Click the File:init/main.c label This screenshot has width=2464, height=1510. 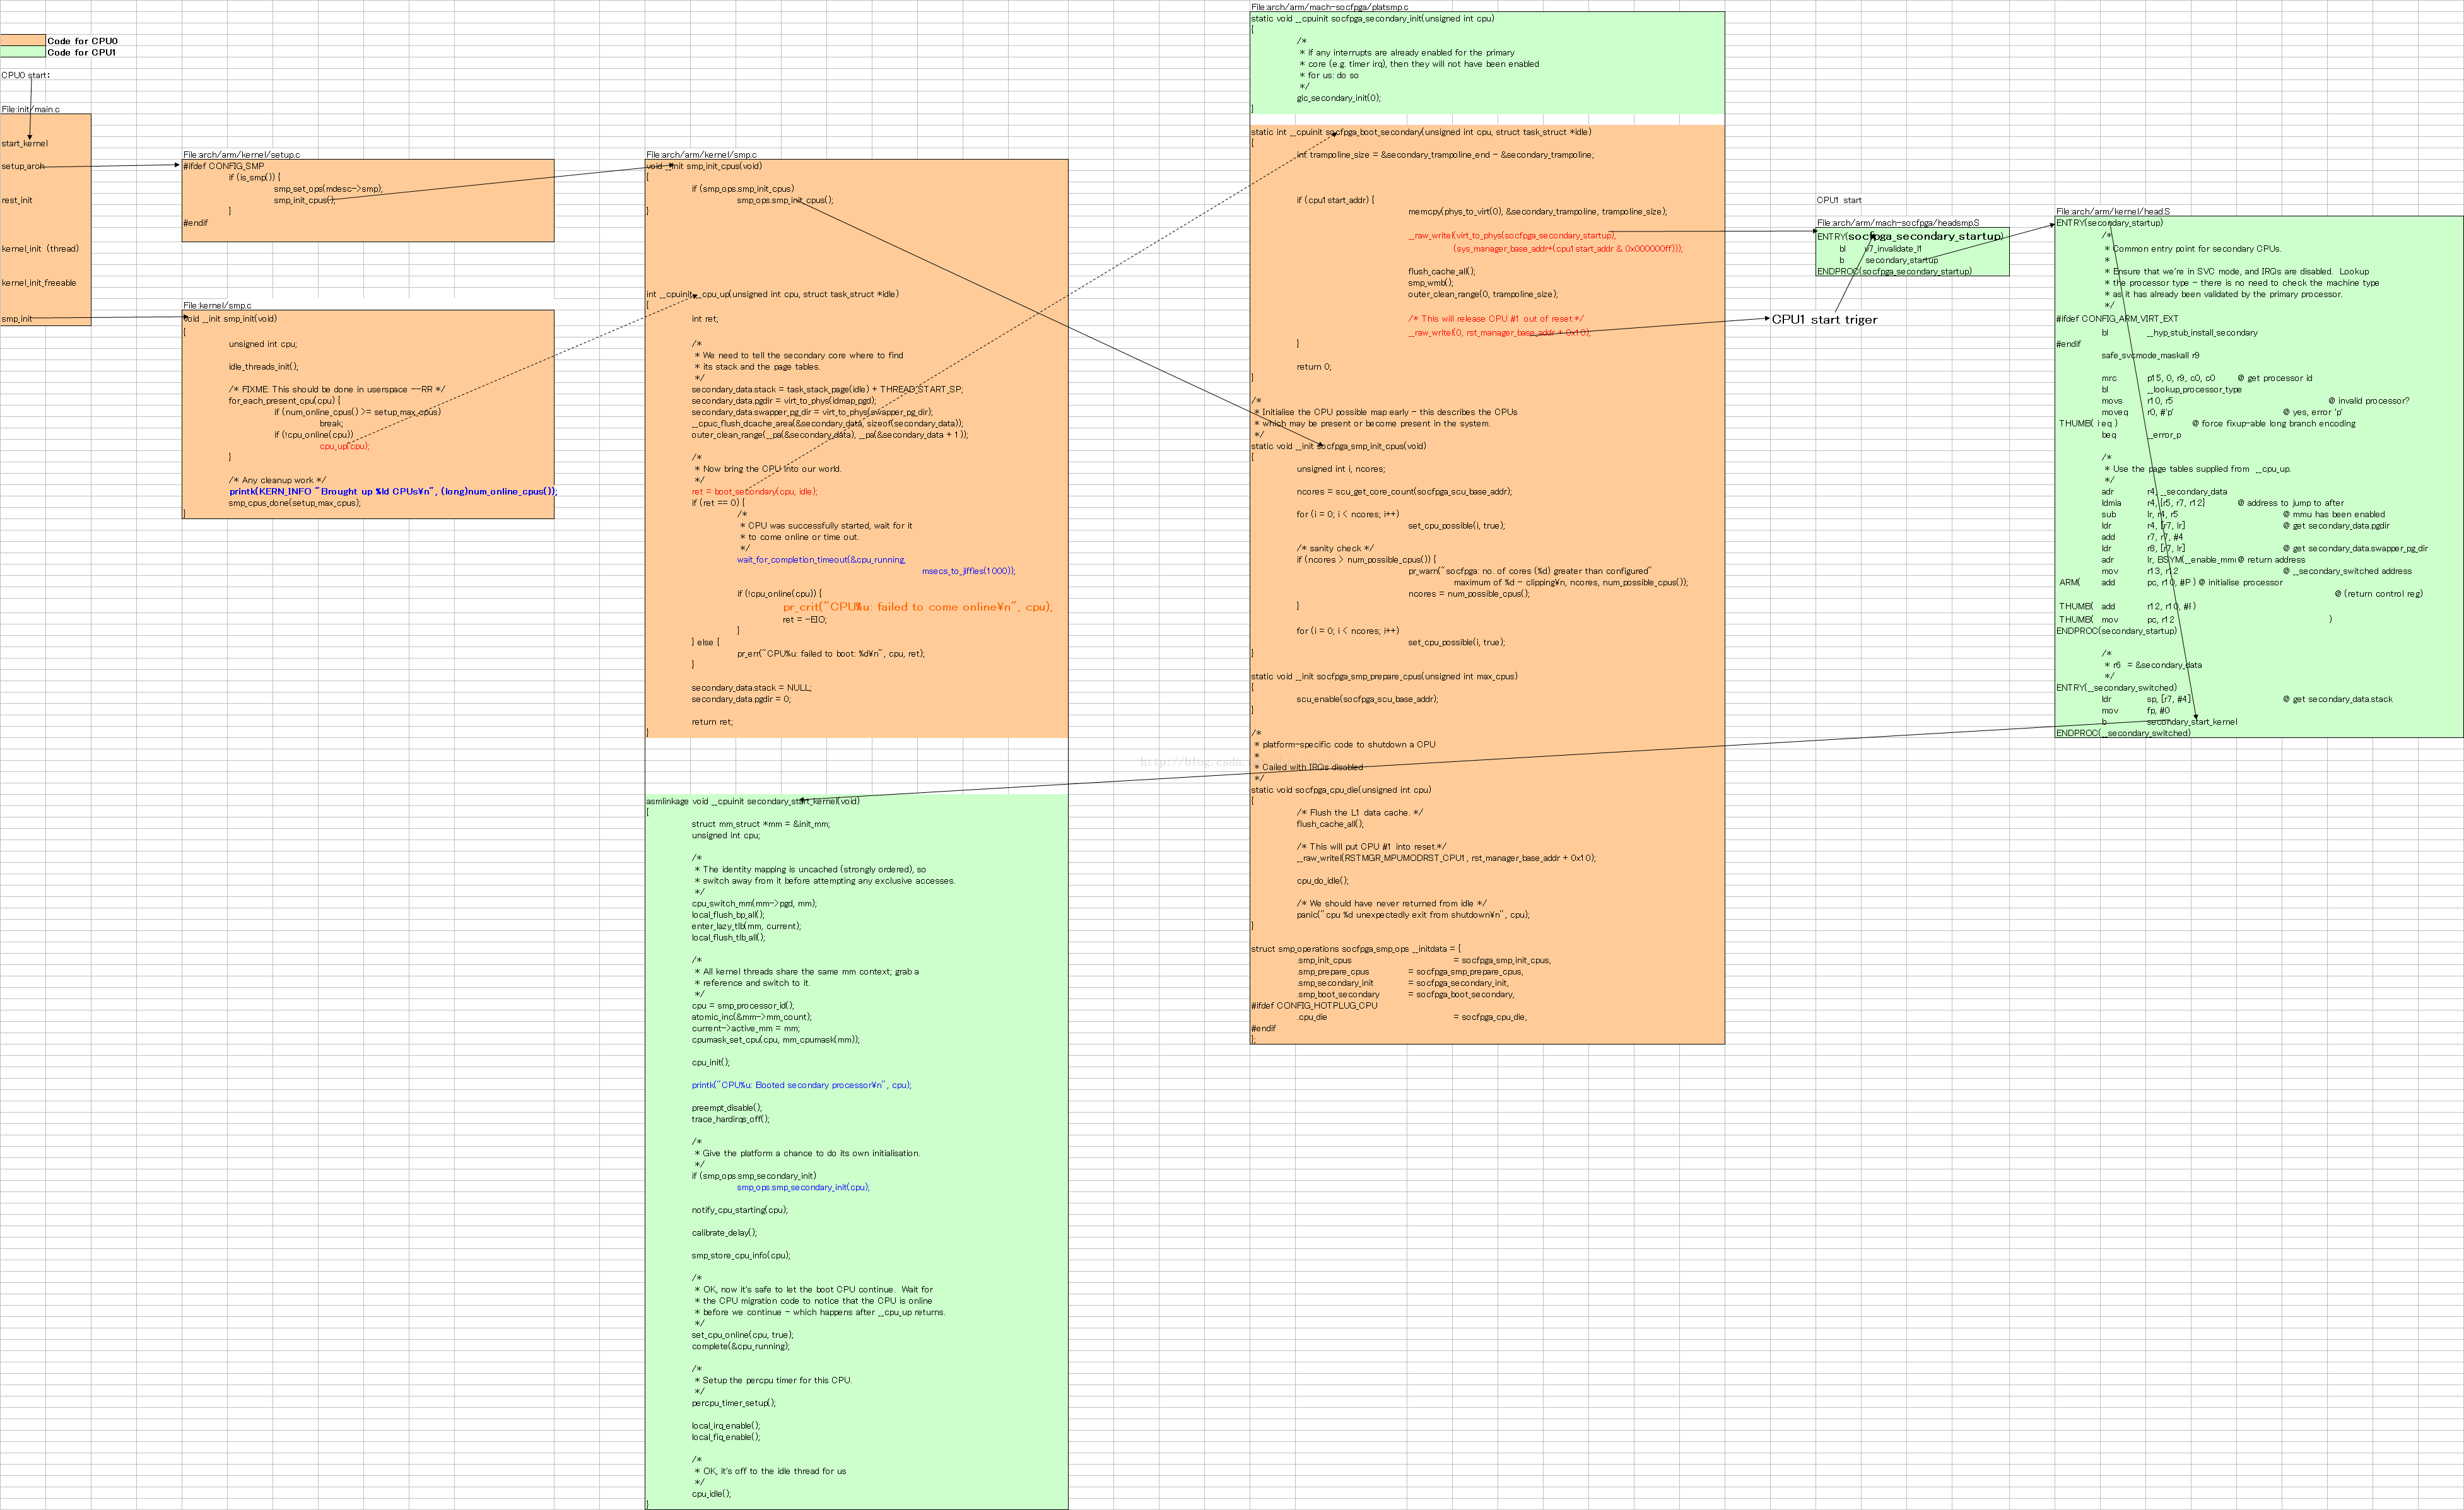pos(31,109)
